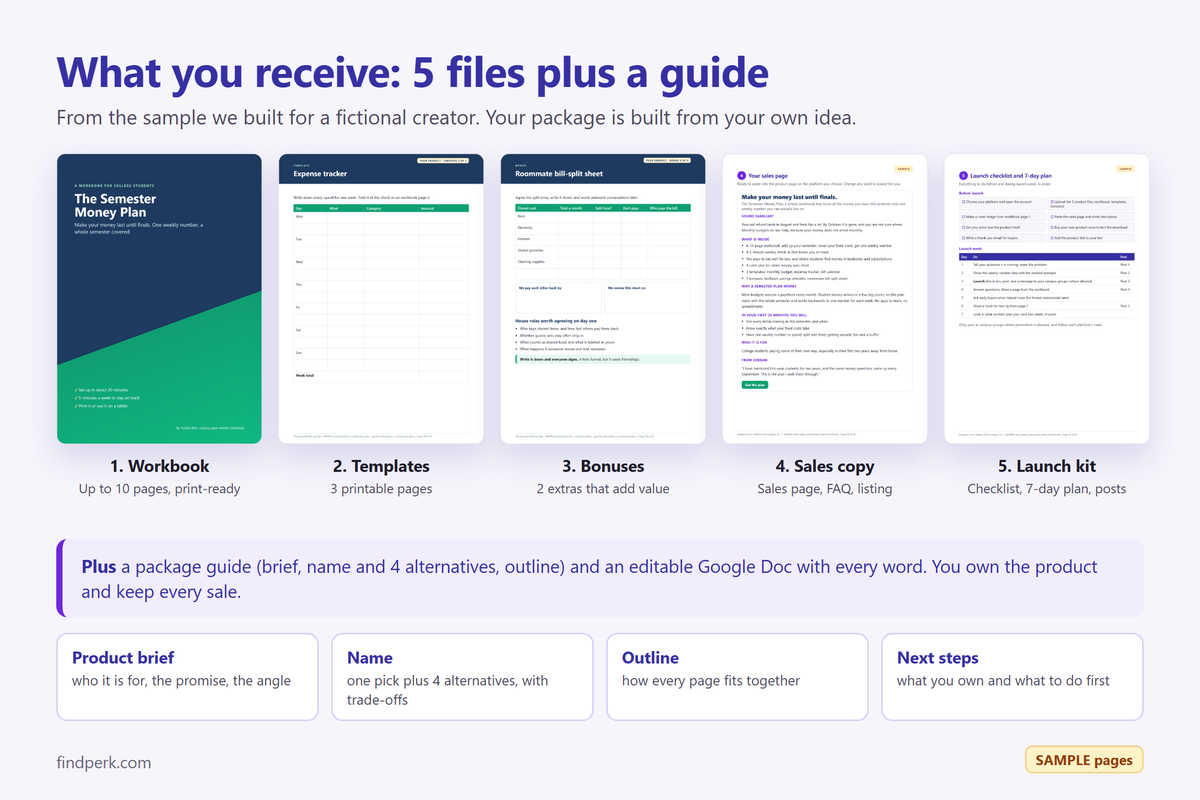Open the Roommate bill-split sheet page thumbnail
The height and width of the screenshot is (800, 1200).
[x=603, y=298]
